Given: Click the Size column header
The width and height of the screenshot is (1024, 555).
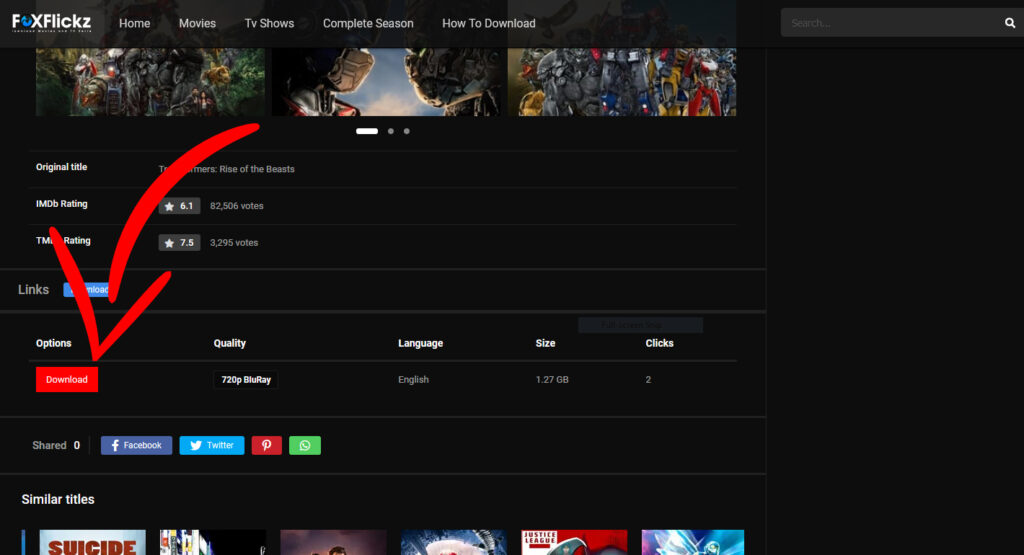Looking at the screenshot, I should (x=545, y=343).
